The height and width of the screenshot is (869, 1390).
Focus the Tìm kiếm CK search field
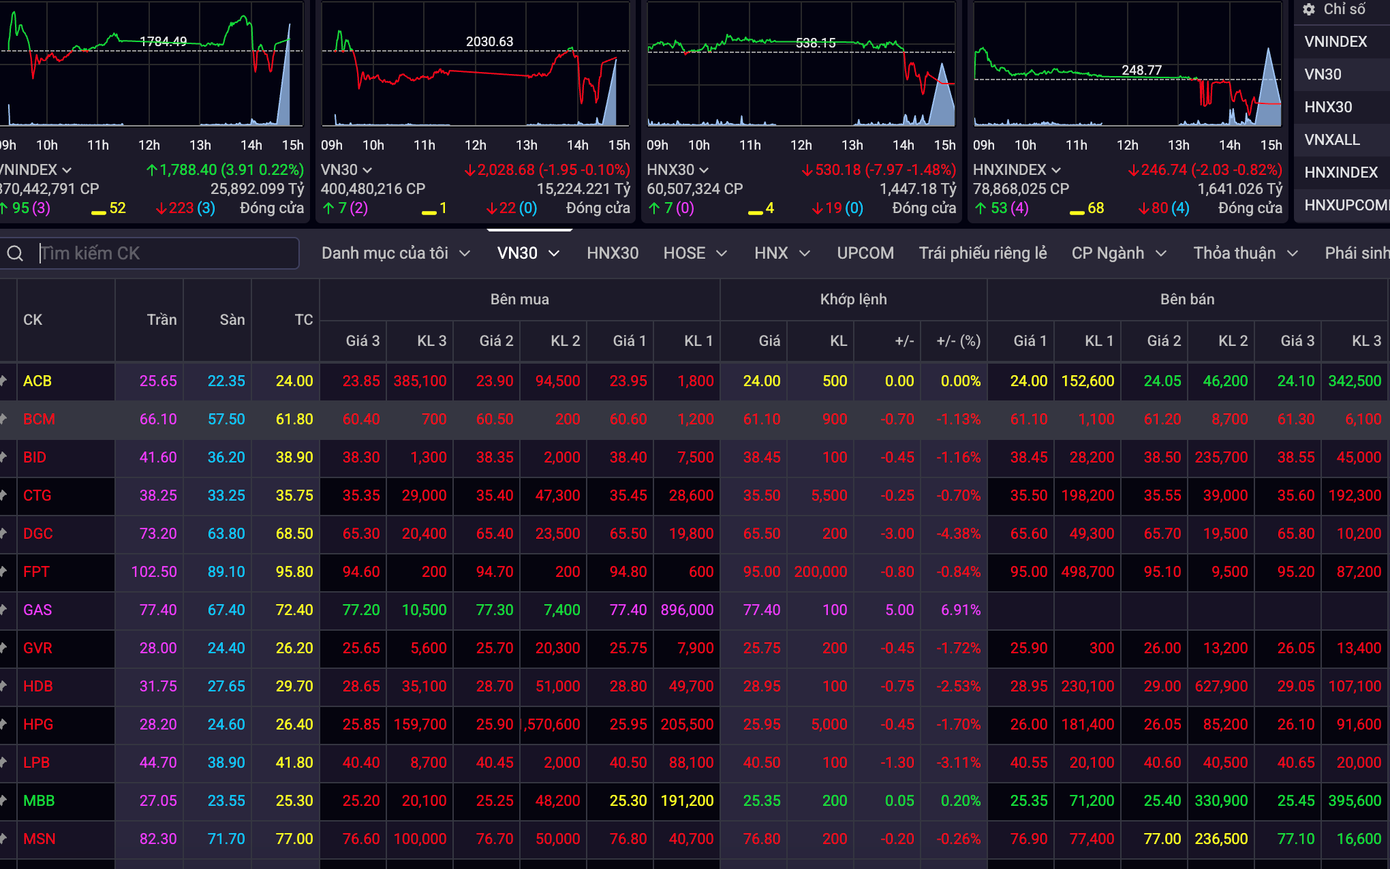tap(165, 254)
